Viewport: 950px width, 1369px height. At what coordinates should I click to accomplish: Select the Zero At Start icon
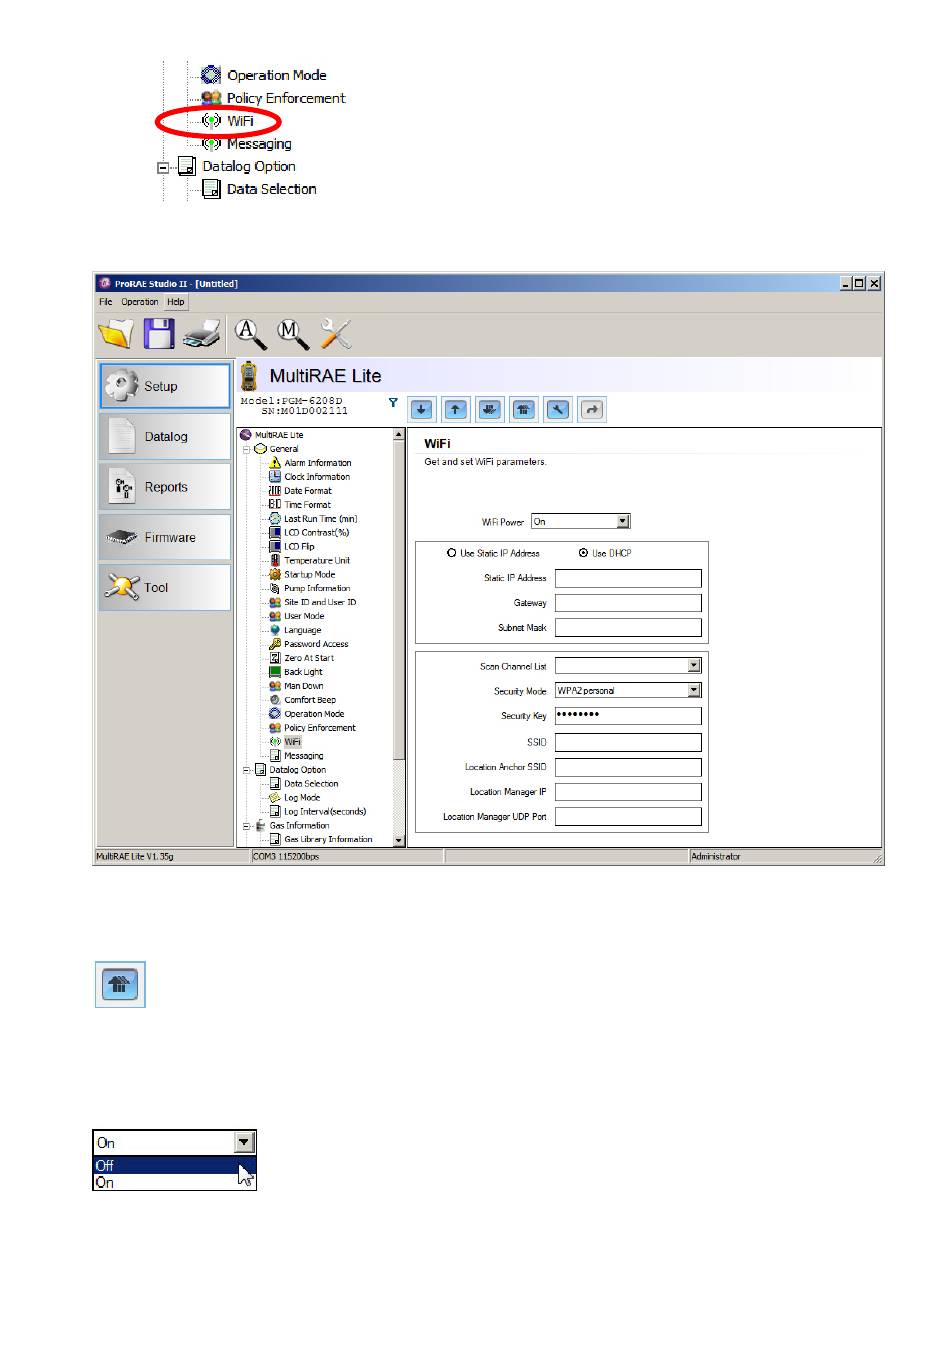(275, 659)
